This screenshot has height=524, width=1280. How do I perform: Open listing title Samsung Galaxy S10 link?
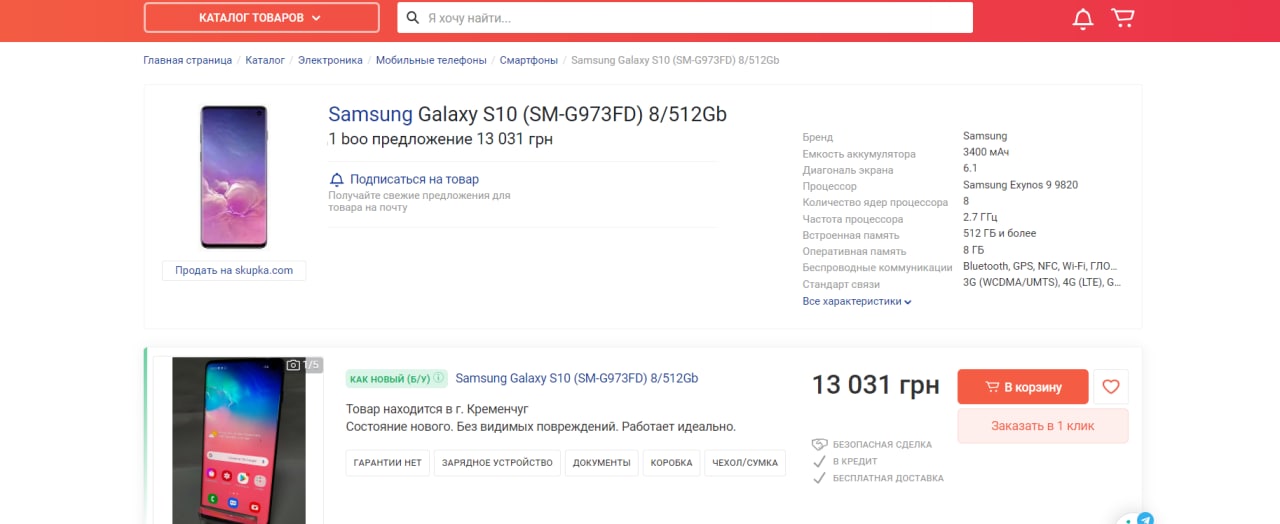pos(576,378)
